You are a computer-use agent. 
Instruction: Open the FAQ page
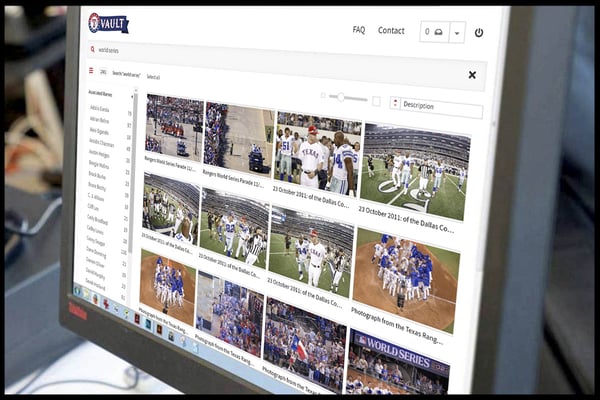pos(359,29)
